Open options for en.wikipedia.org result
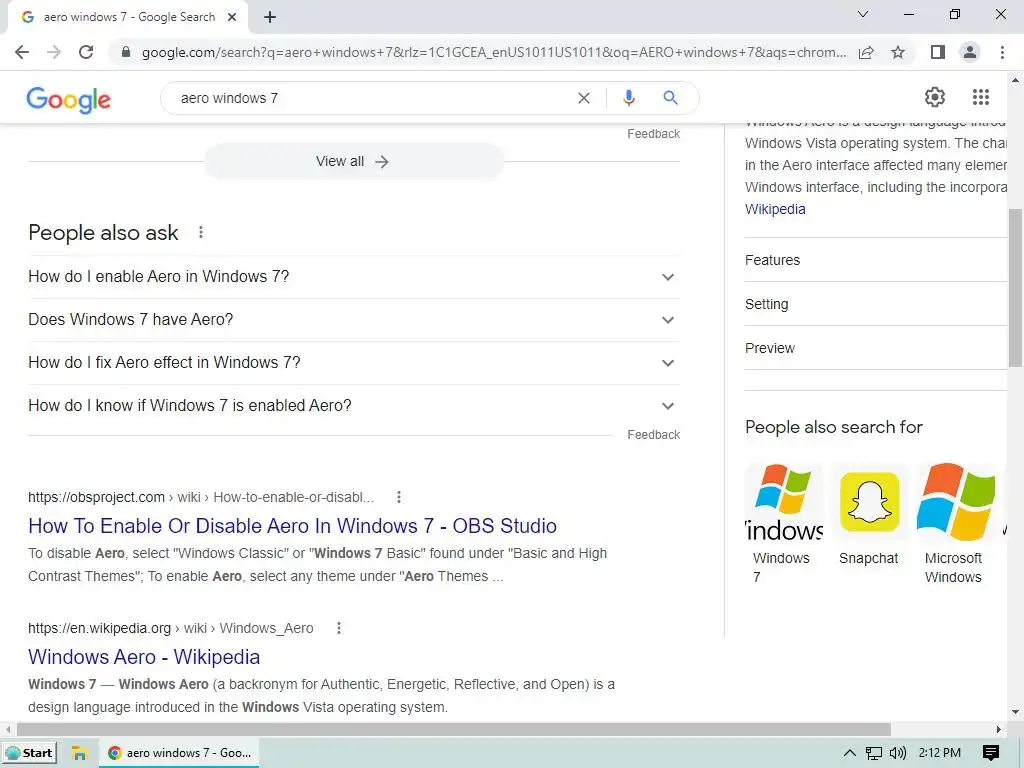 [339, 628]
